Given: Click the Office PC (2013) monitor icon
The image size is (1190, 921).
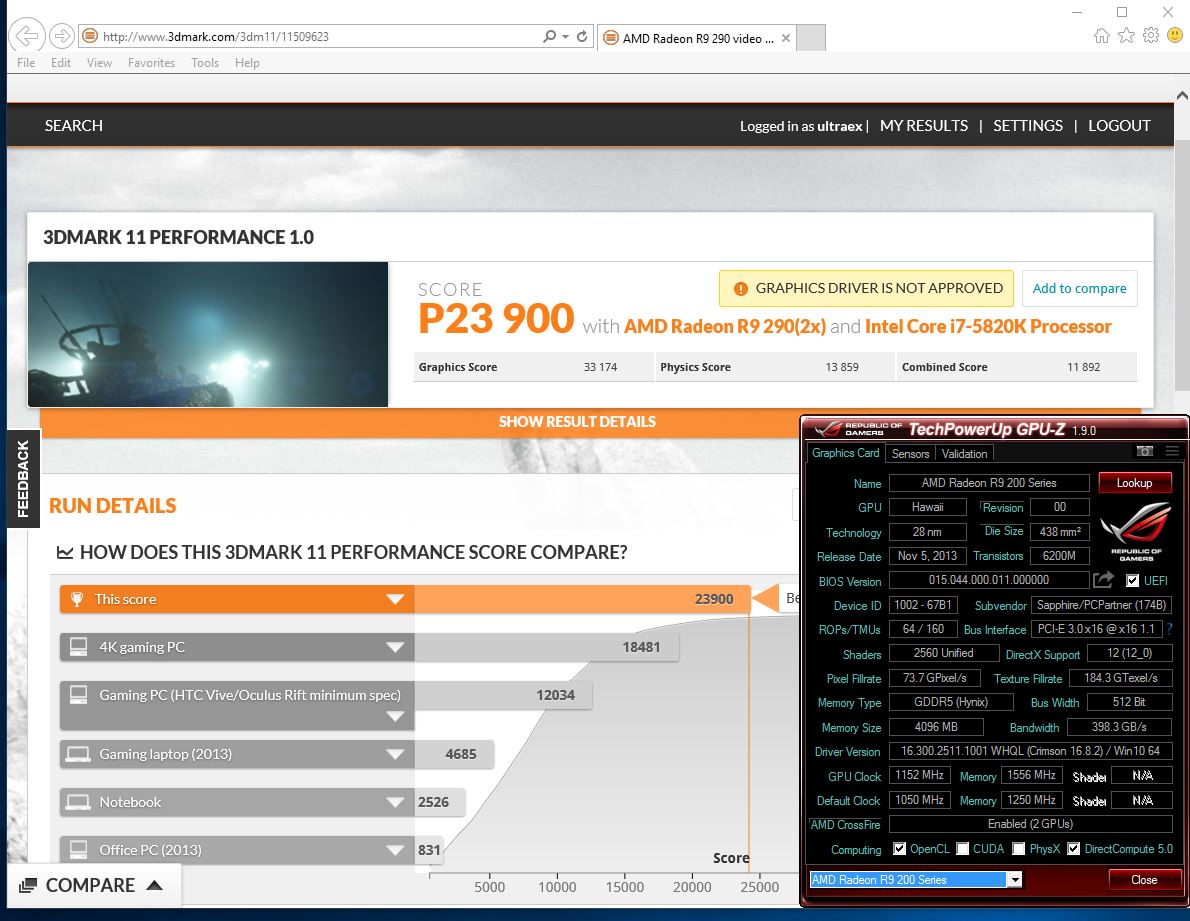Looking at the screenshot, I should pyautogui.click(x=78, y=850).
